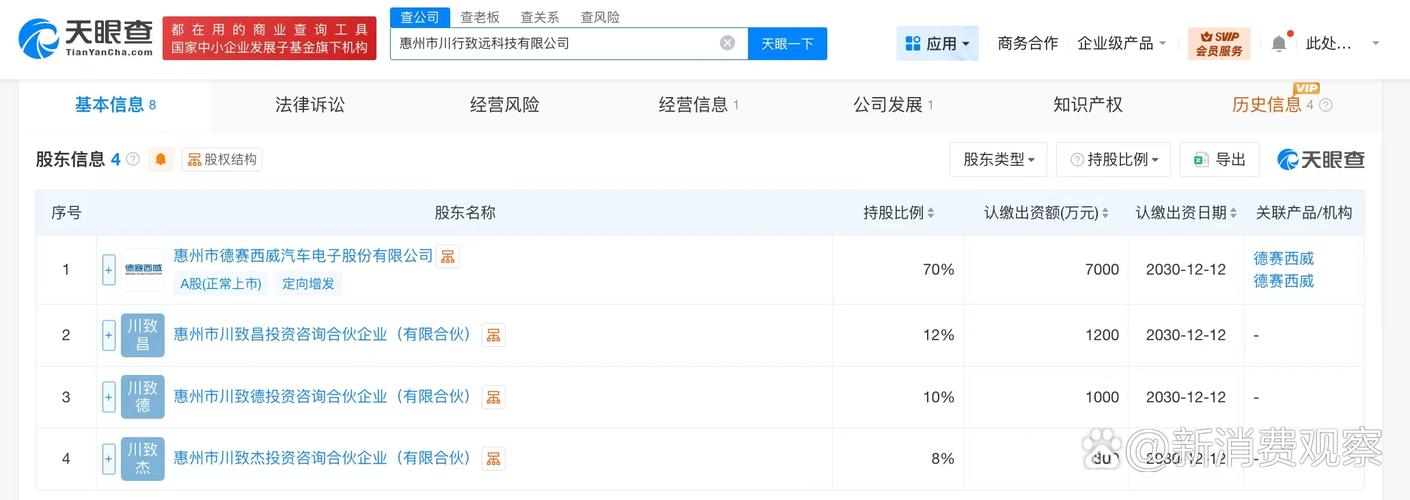Image resolution: width=1410 pixels, height=500 pixels.
Task: Sort the table by 持股比例 column arrows
Action: coord(931,213)
